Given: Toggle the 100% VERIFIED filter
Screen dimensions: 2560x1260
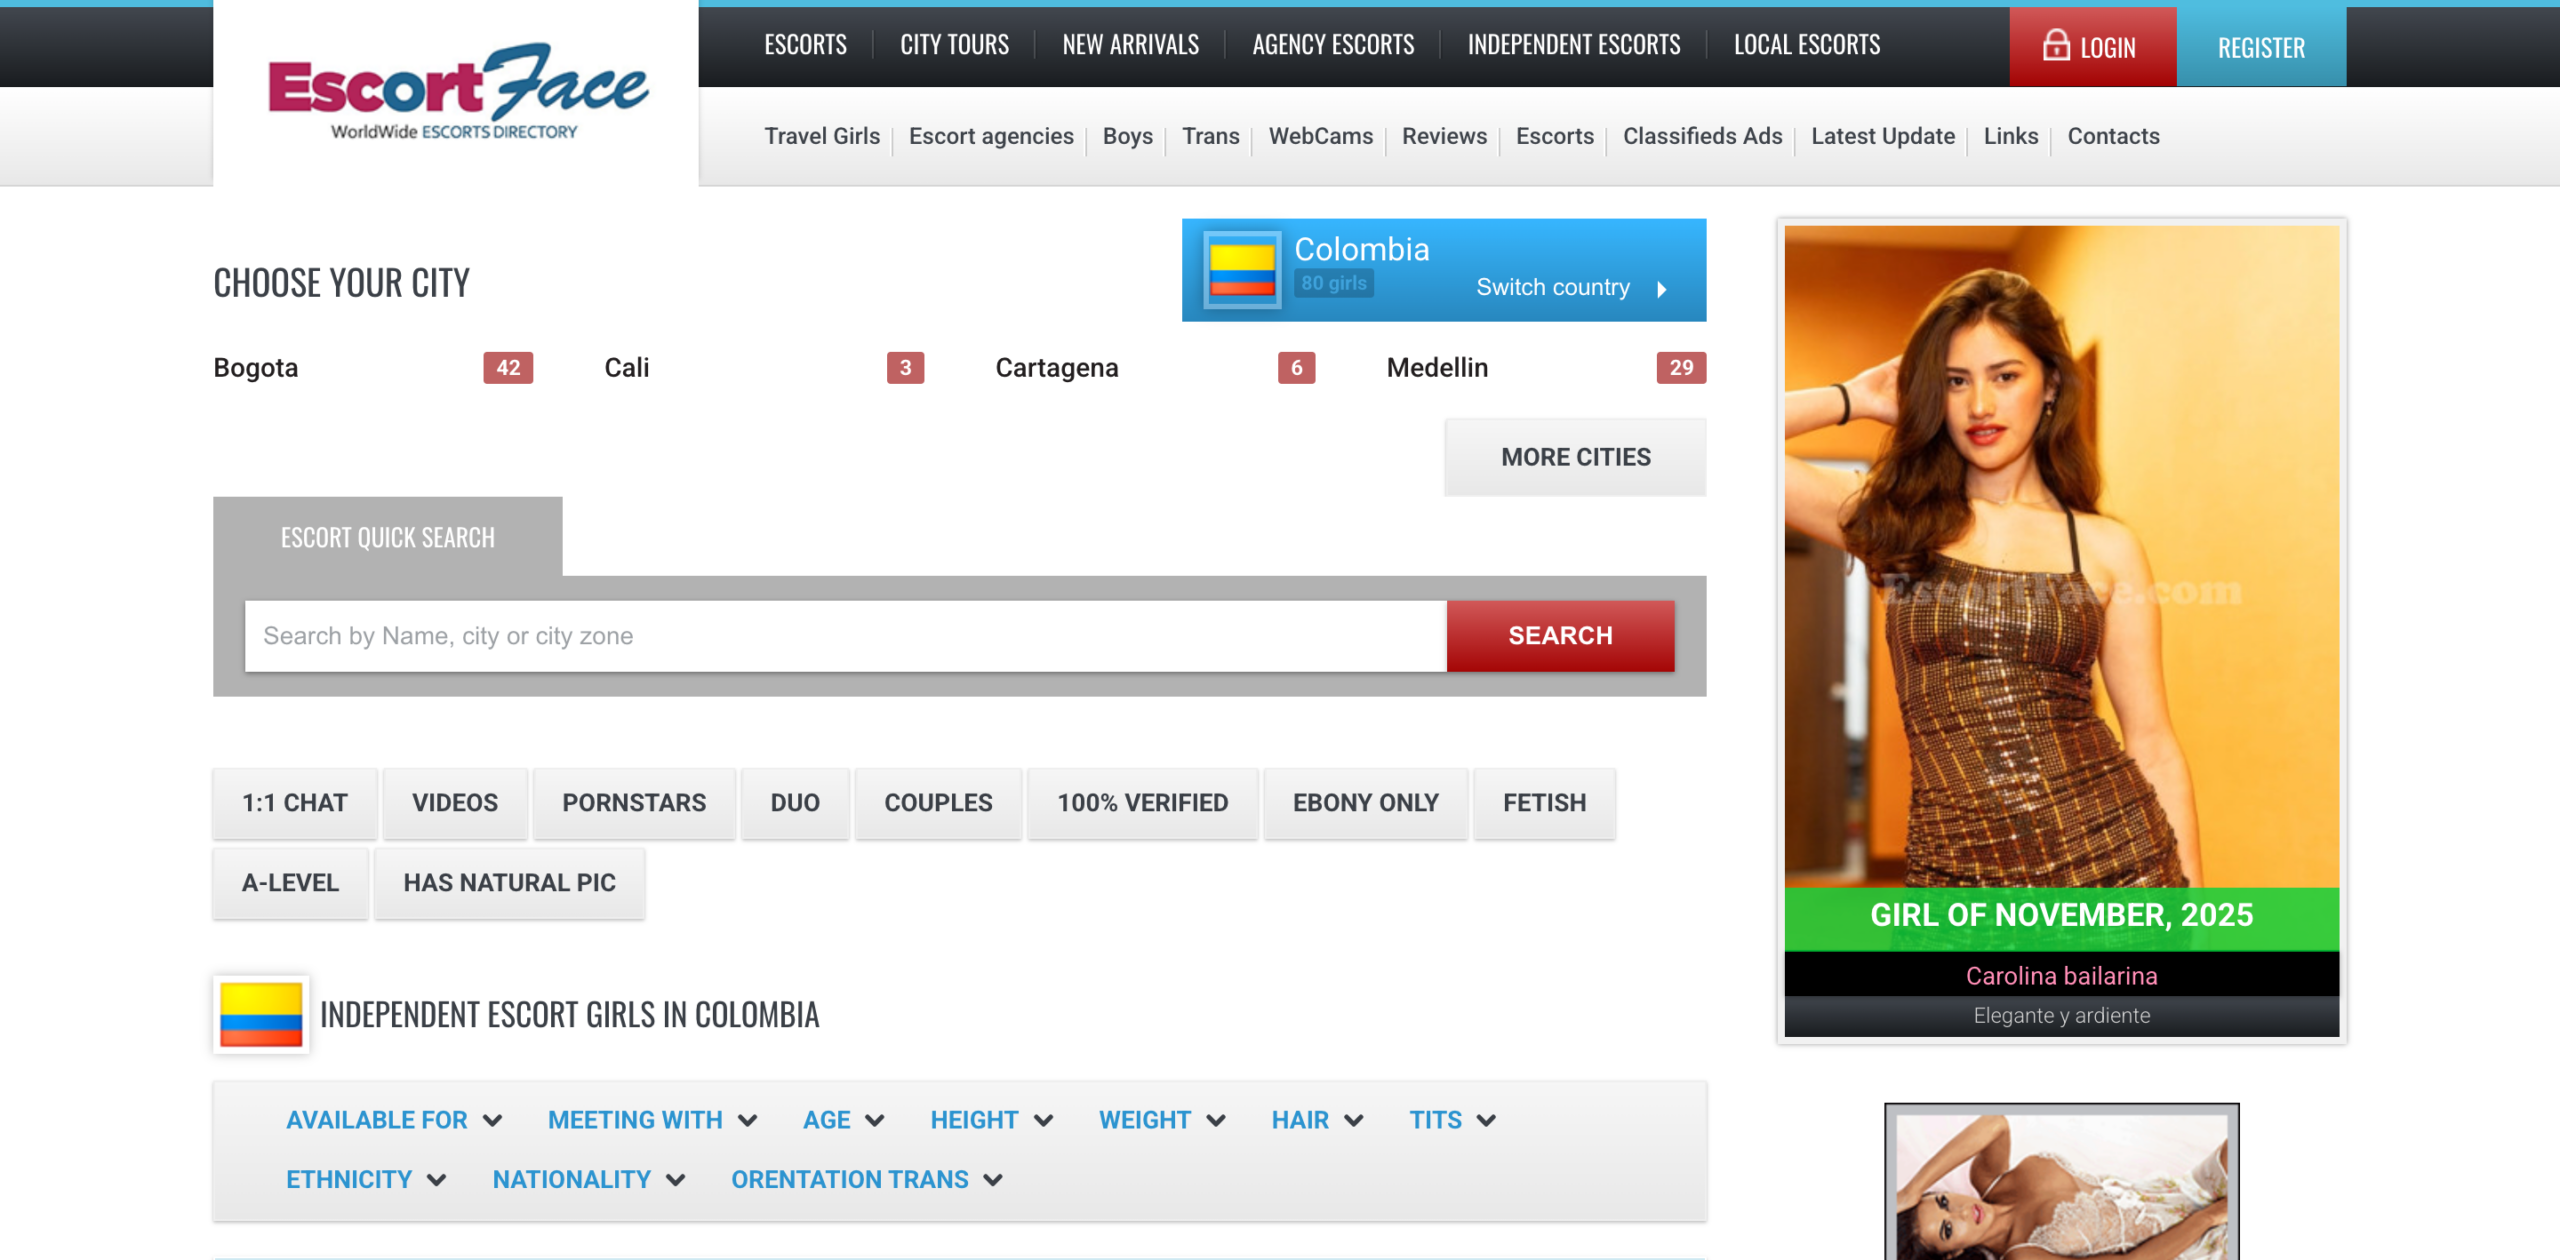Looking at the screenshot, I should click(x=1142, y=803).
